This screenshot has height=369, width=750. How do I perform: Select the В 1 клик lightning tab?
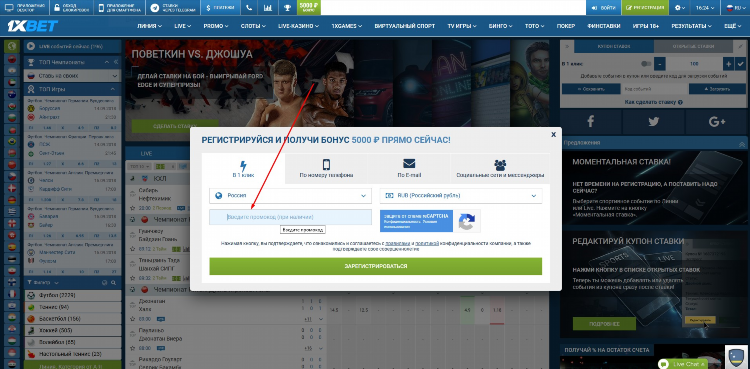pyautogui.click(x=243, y=168)
